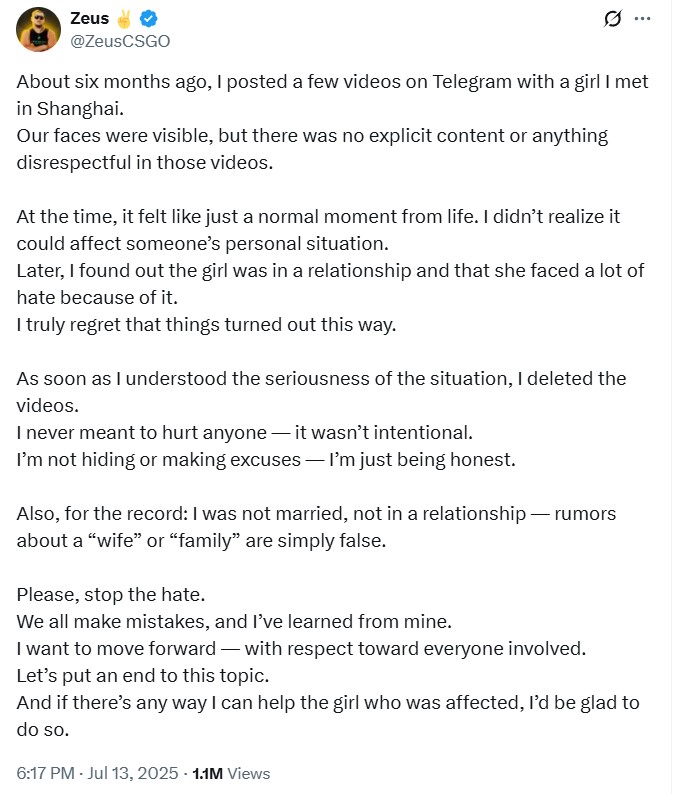This screenshot has height=794, width=683.
Task: Open Zeus's profile picture avatar
Action: pos(39,30)
